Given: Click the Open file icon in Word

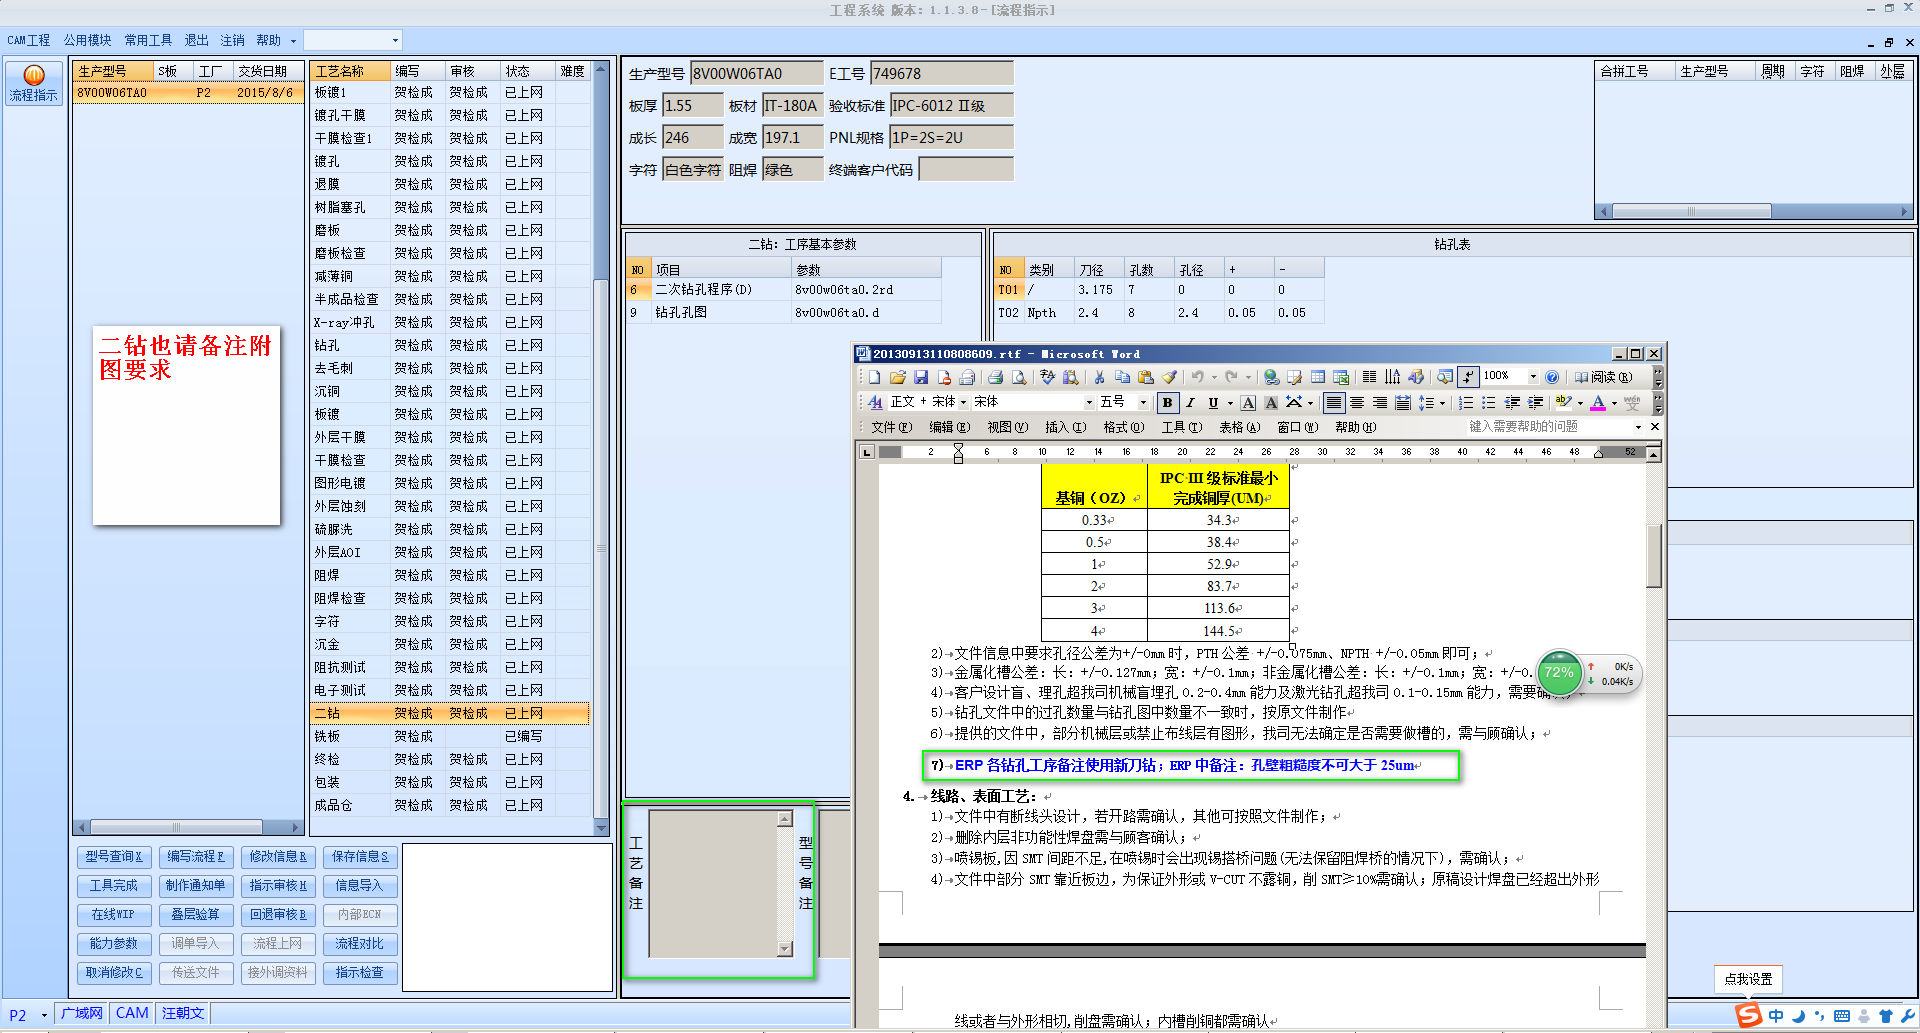Looking at the screenshot, I should click(897, 377).
